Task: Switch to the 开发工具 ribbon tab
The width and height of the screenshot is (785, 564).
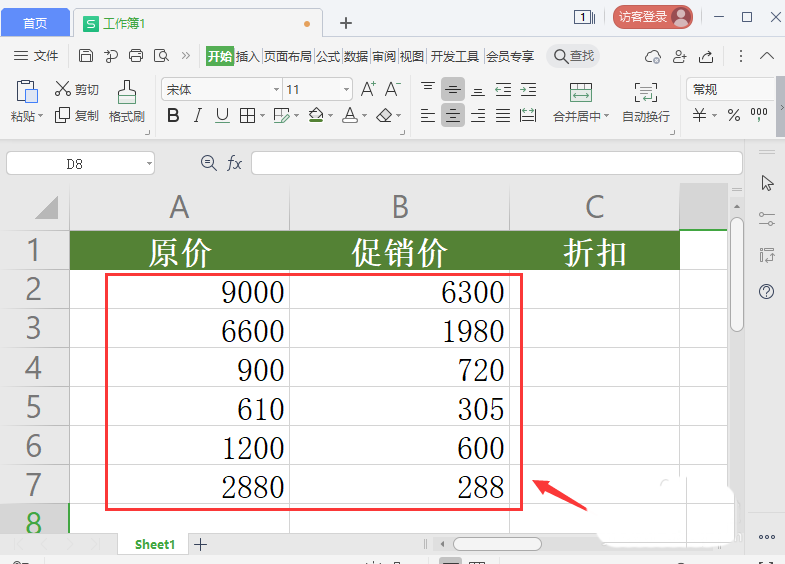Action: click(455, 56)
